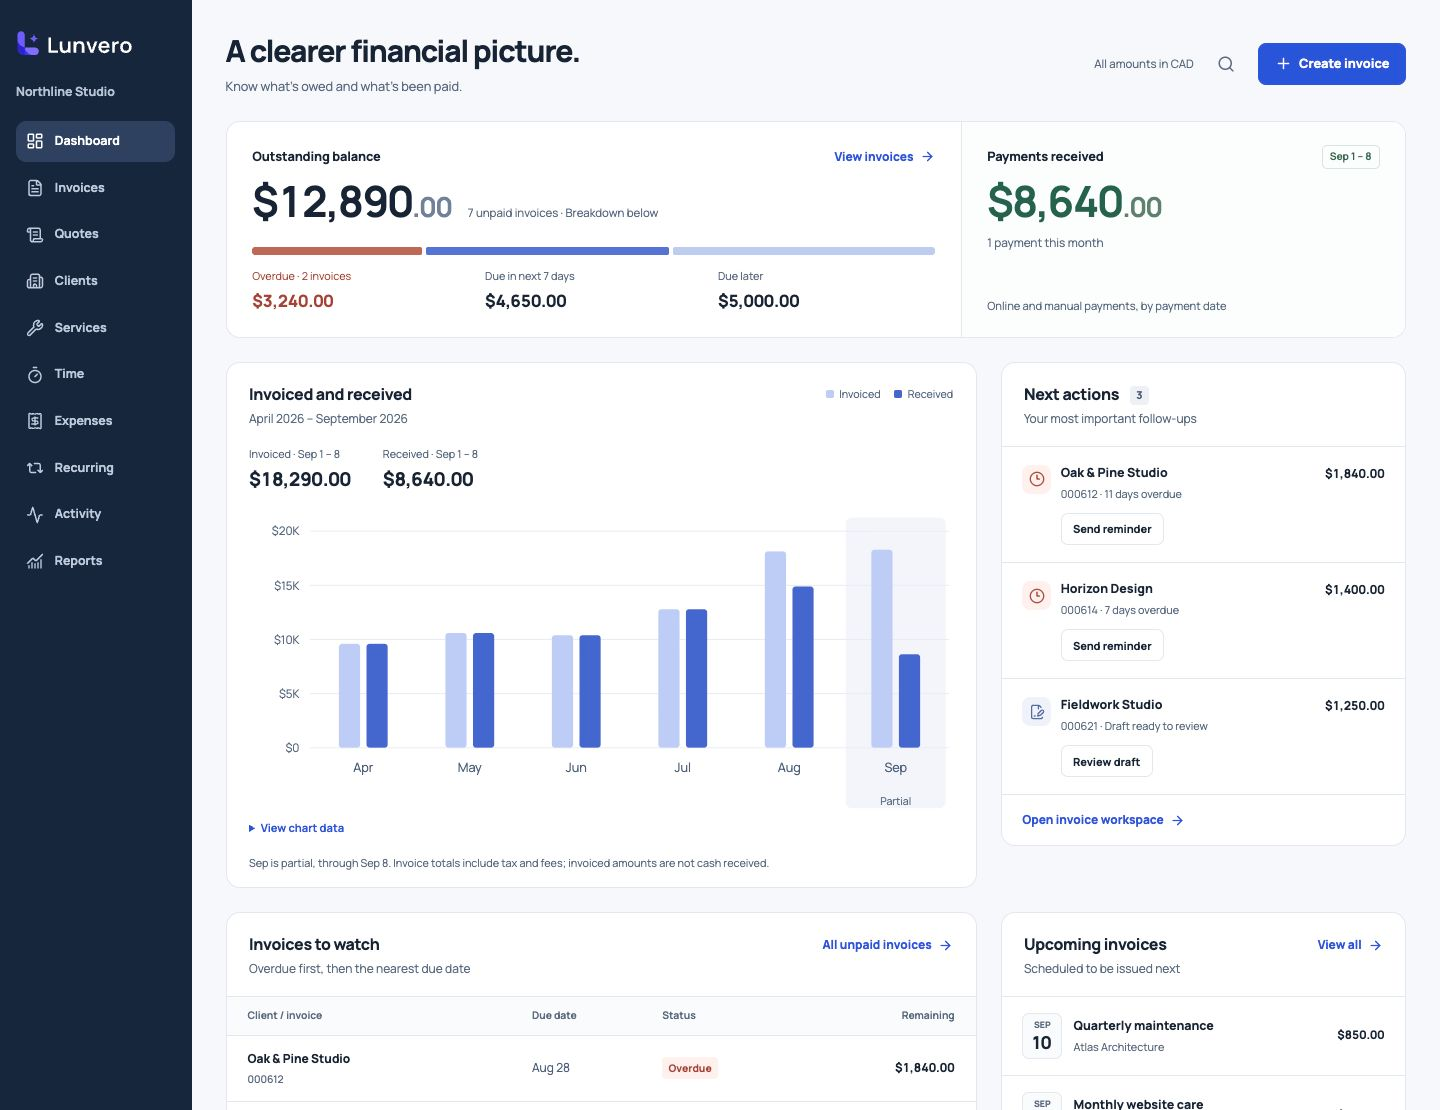Open All unpaid invoices link
The image size is (1440, 1110).
pyautogui.click(x=887, y=945)
